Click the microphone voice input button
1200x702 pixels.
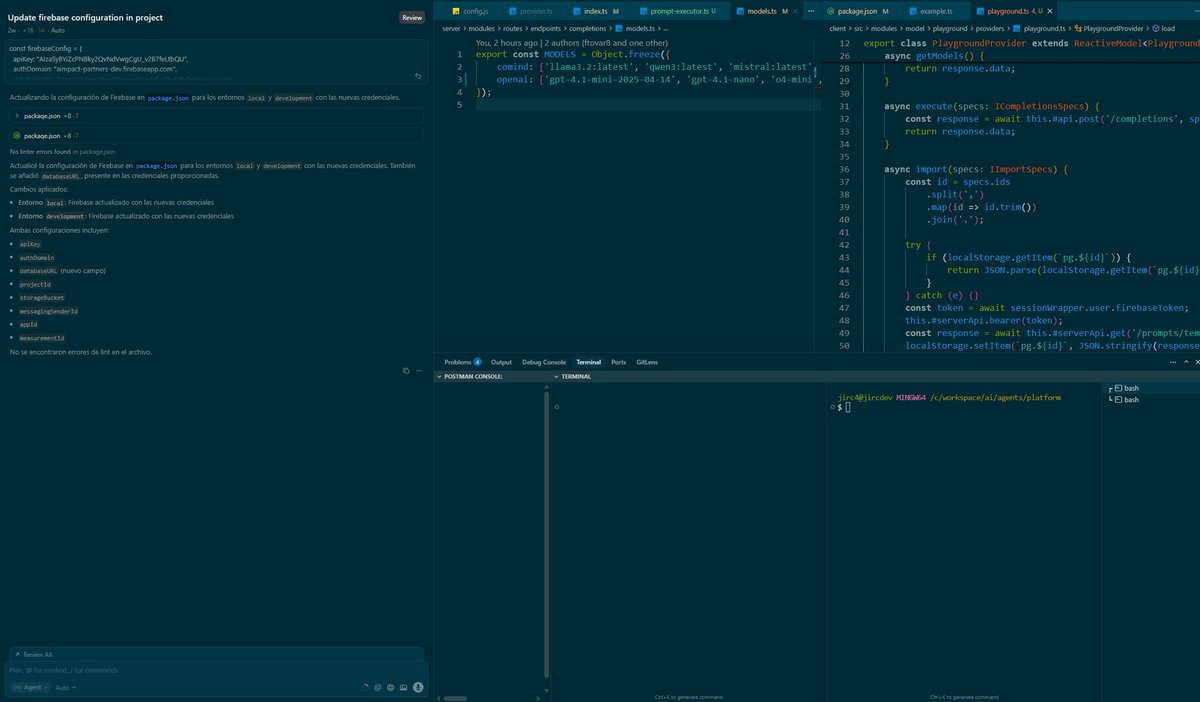418,688
